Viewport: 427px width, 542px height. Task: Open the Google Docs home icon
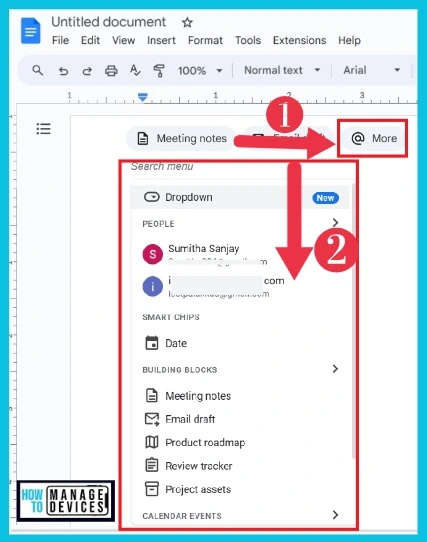point(30,31)
